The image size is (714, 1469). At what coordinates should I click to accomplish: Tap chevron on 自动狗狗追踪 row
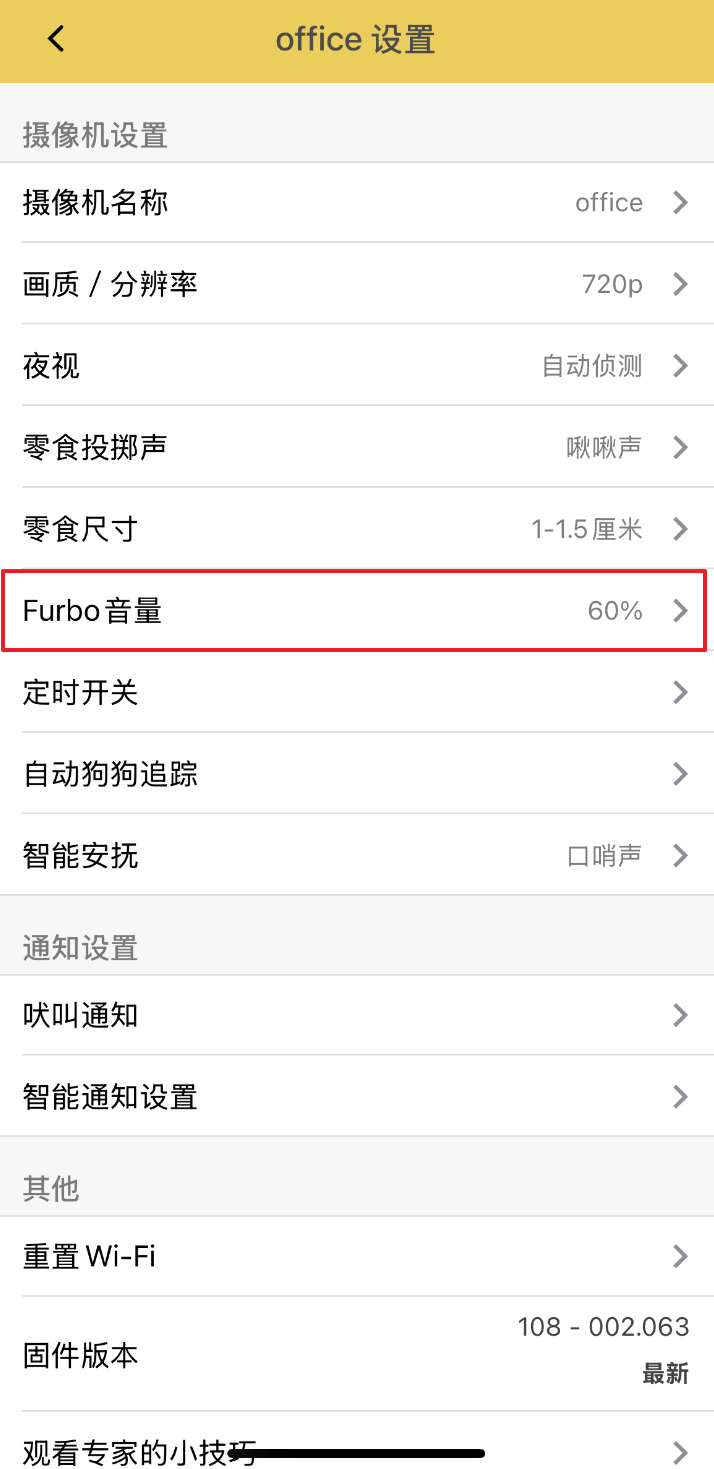tap(680, 774)
